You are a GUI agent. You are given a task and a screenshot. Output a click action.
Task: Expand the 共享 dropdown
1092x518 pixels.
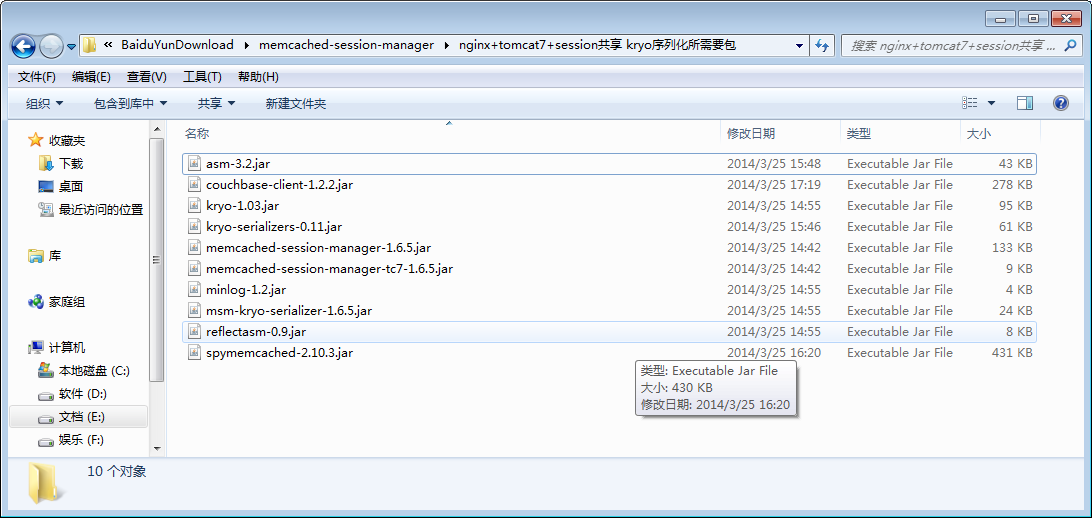click(217, 104)
